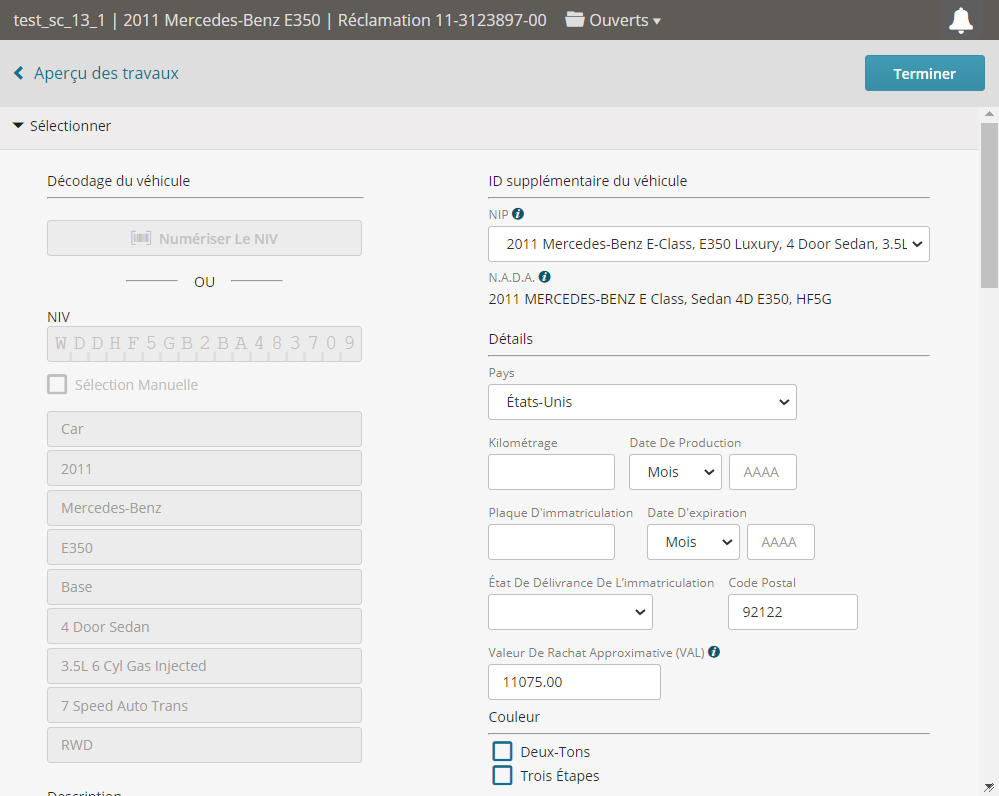The width and height of the screenshot is (999, 796).
Task: Open the NIP vehicle dropdown
Action: (708, 244)
